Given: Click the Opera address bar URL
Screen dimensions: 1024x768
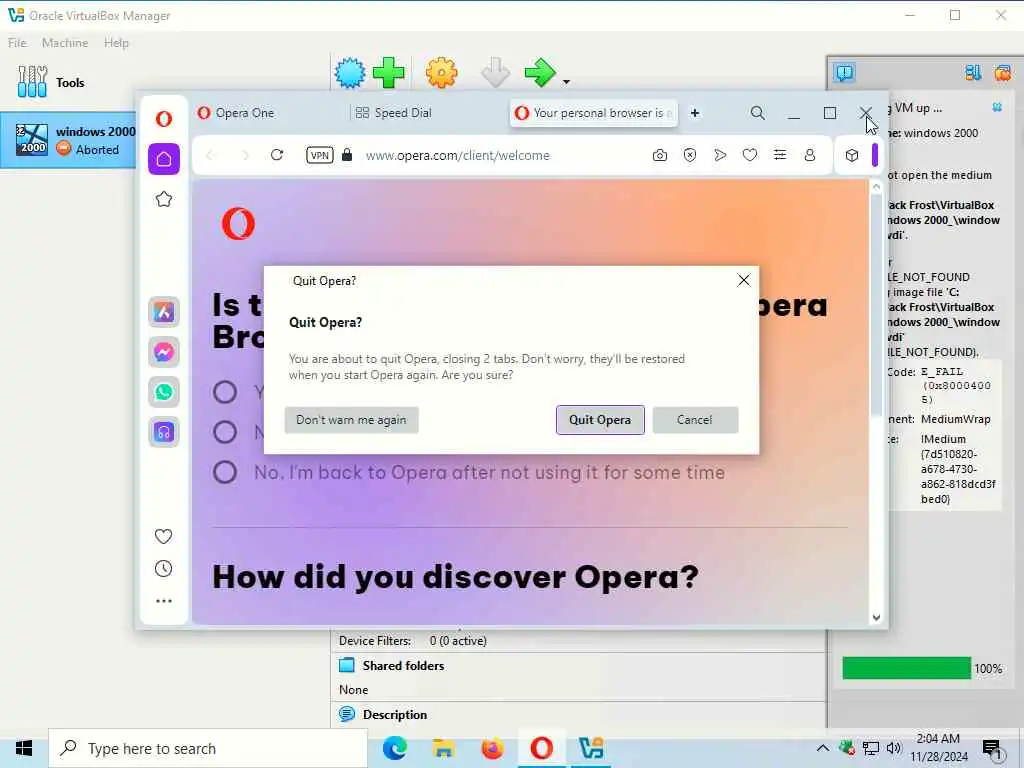Looking at the screenshot, I should [457, 155].
